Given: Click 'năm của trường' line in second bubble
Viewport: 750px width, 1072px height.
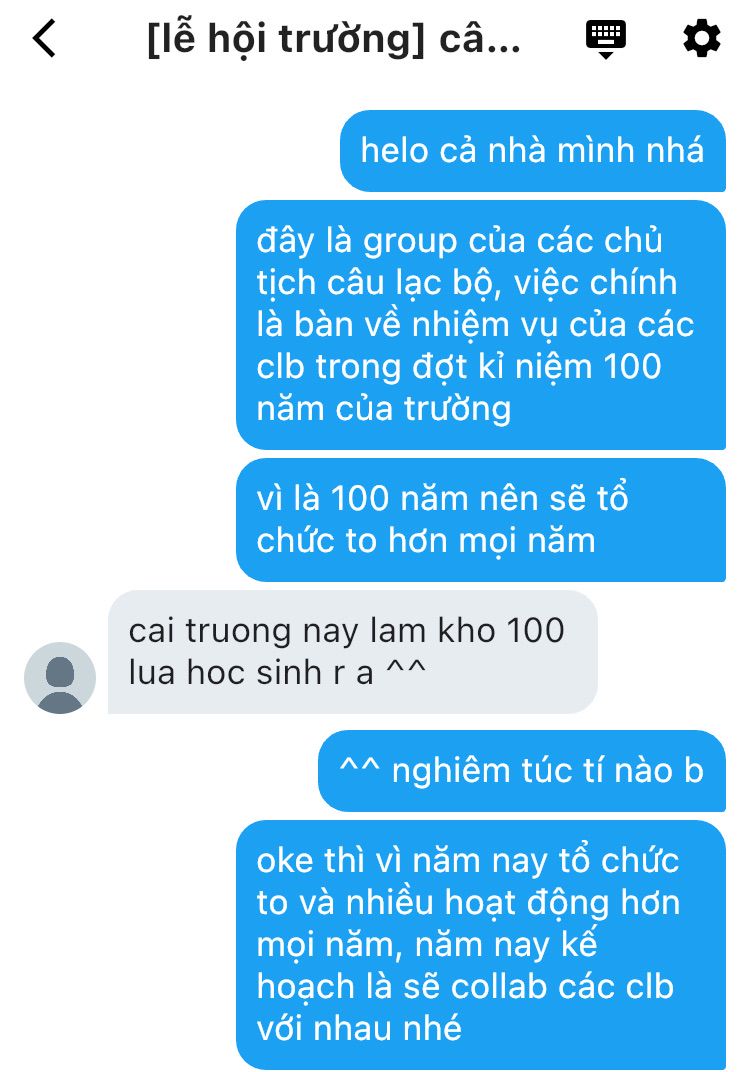Looking at the screenshot, I should coord(384,409).
